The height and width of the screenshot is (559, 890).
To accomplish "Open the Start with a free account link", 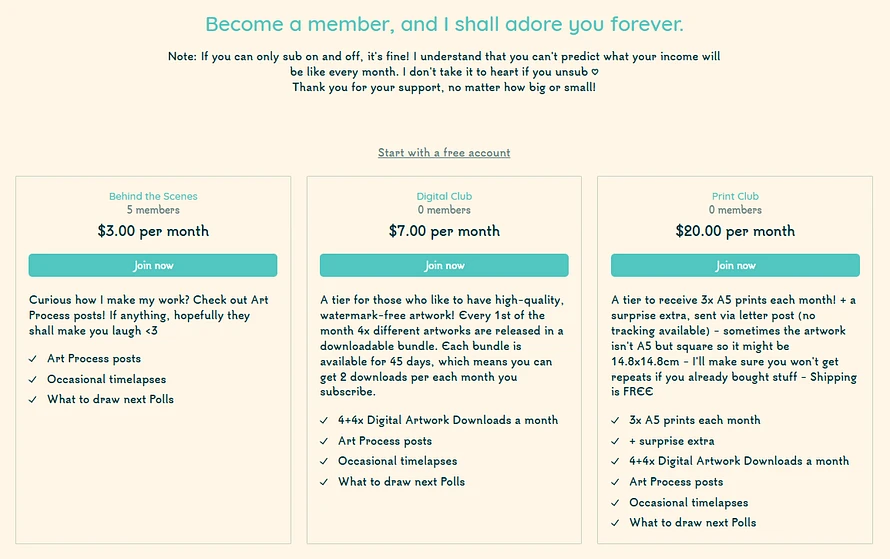I will (444, 153).
